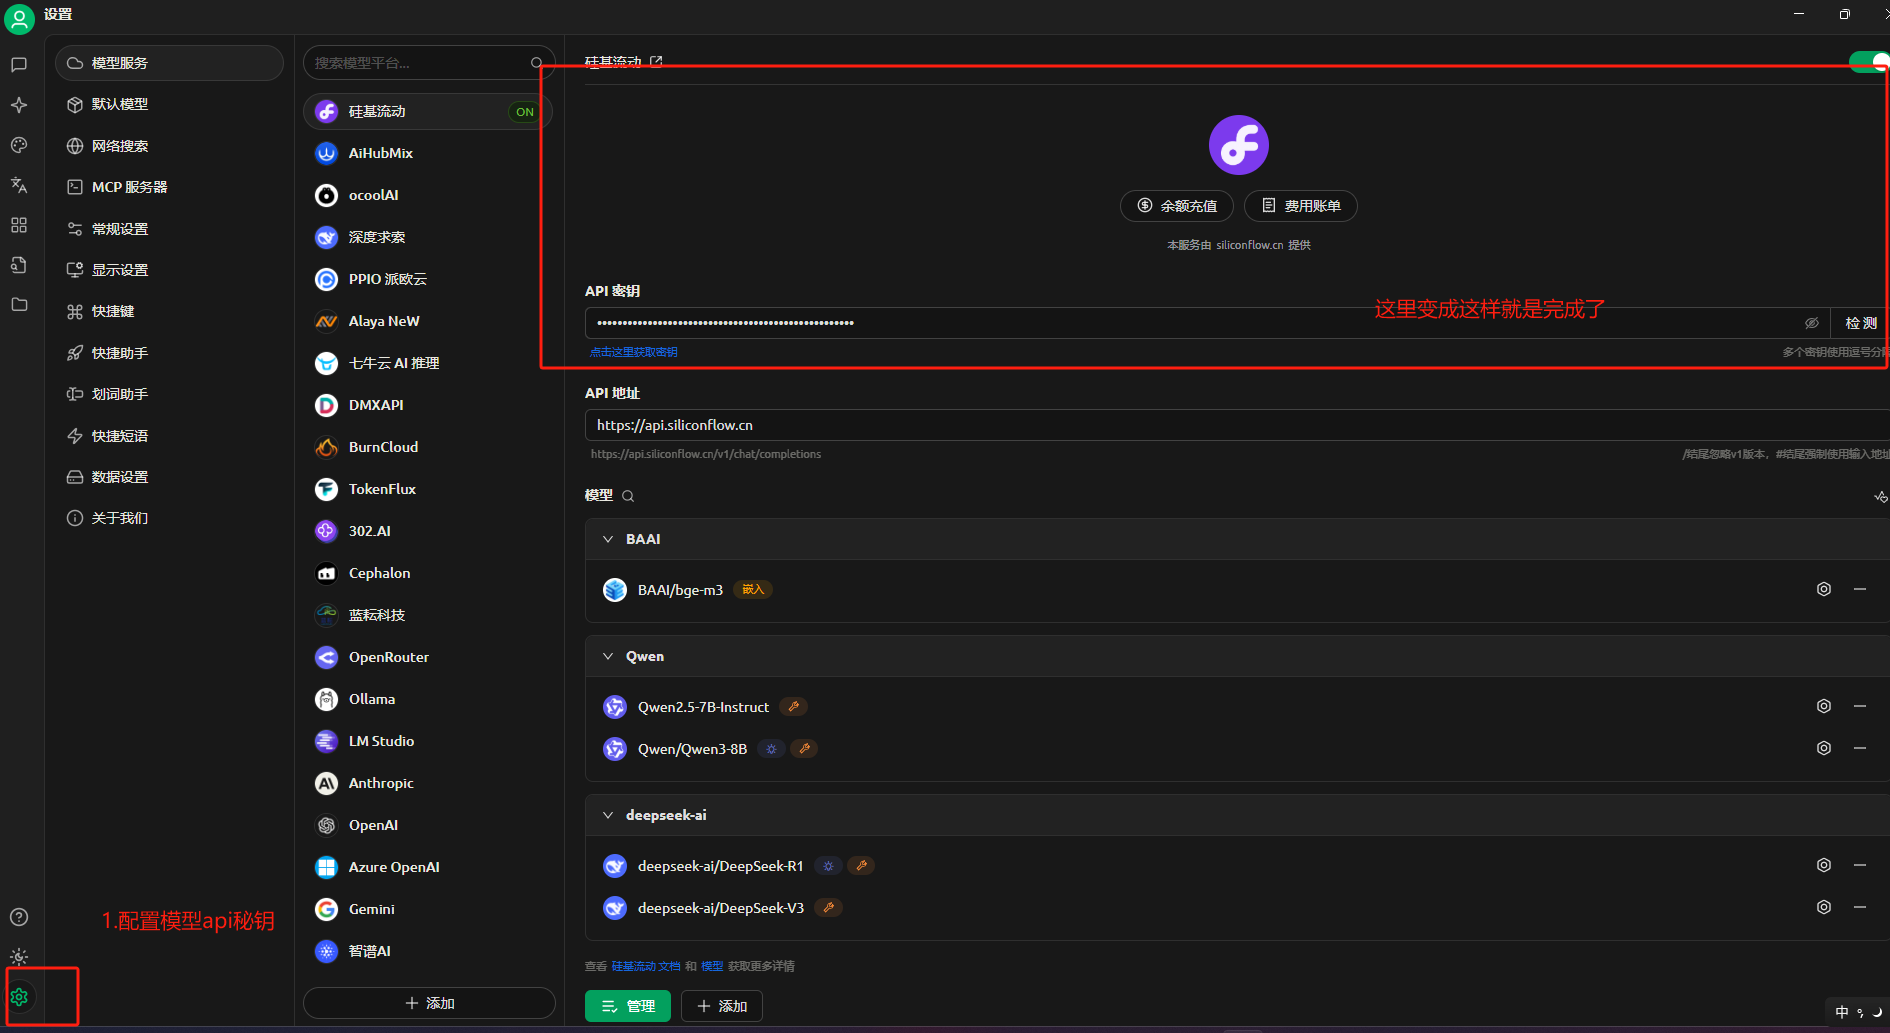This screenshot has width=1890, height=1033.
Task: Remove the DeepSeek-V3 model
Action: coord(1860,907)
